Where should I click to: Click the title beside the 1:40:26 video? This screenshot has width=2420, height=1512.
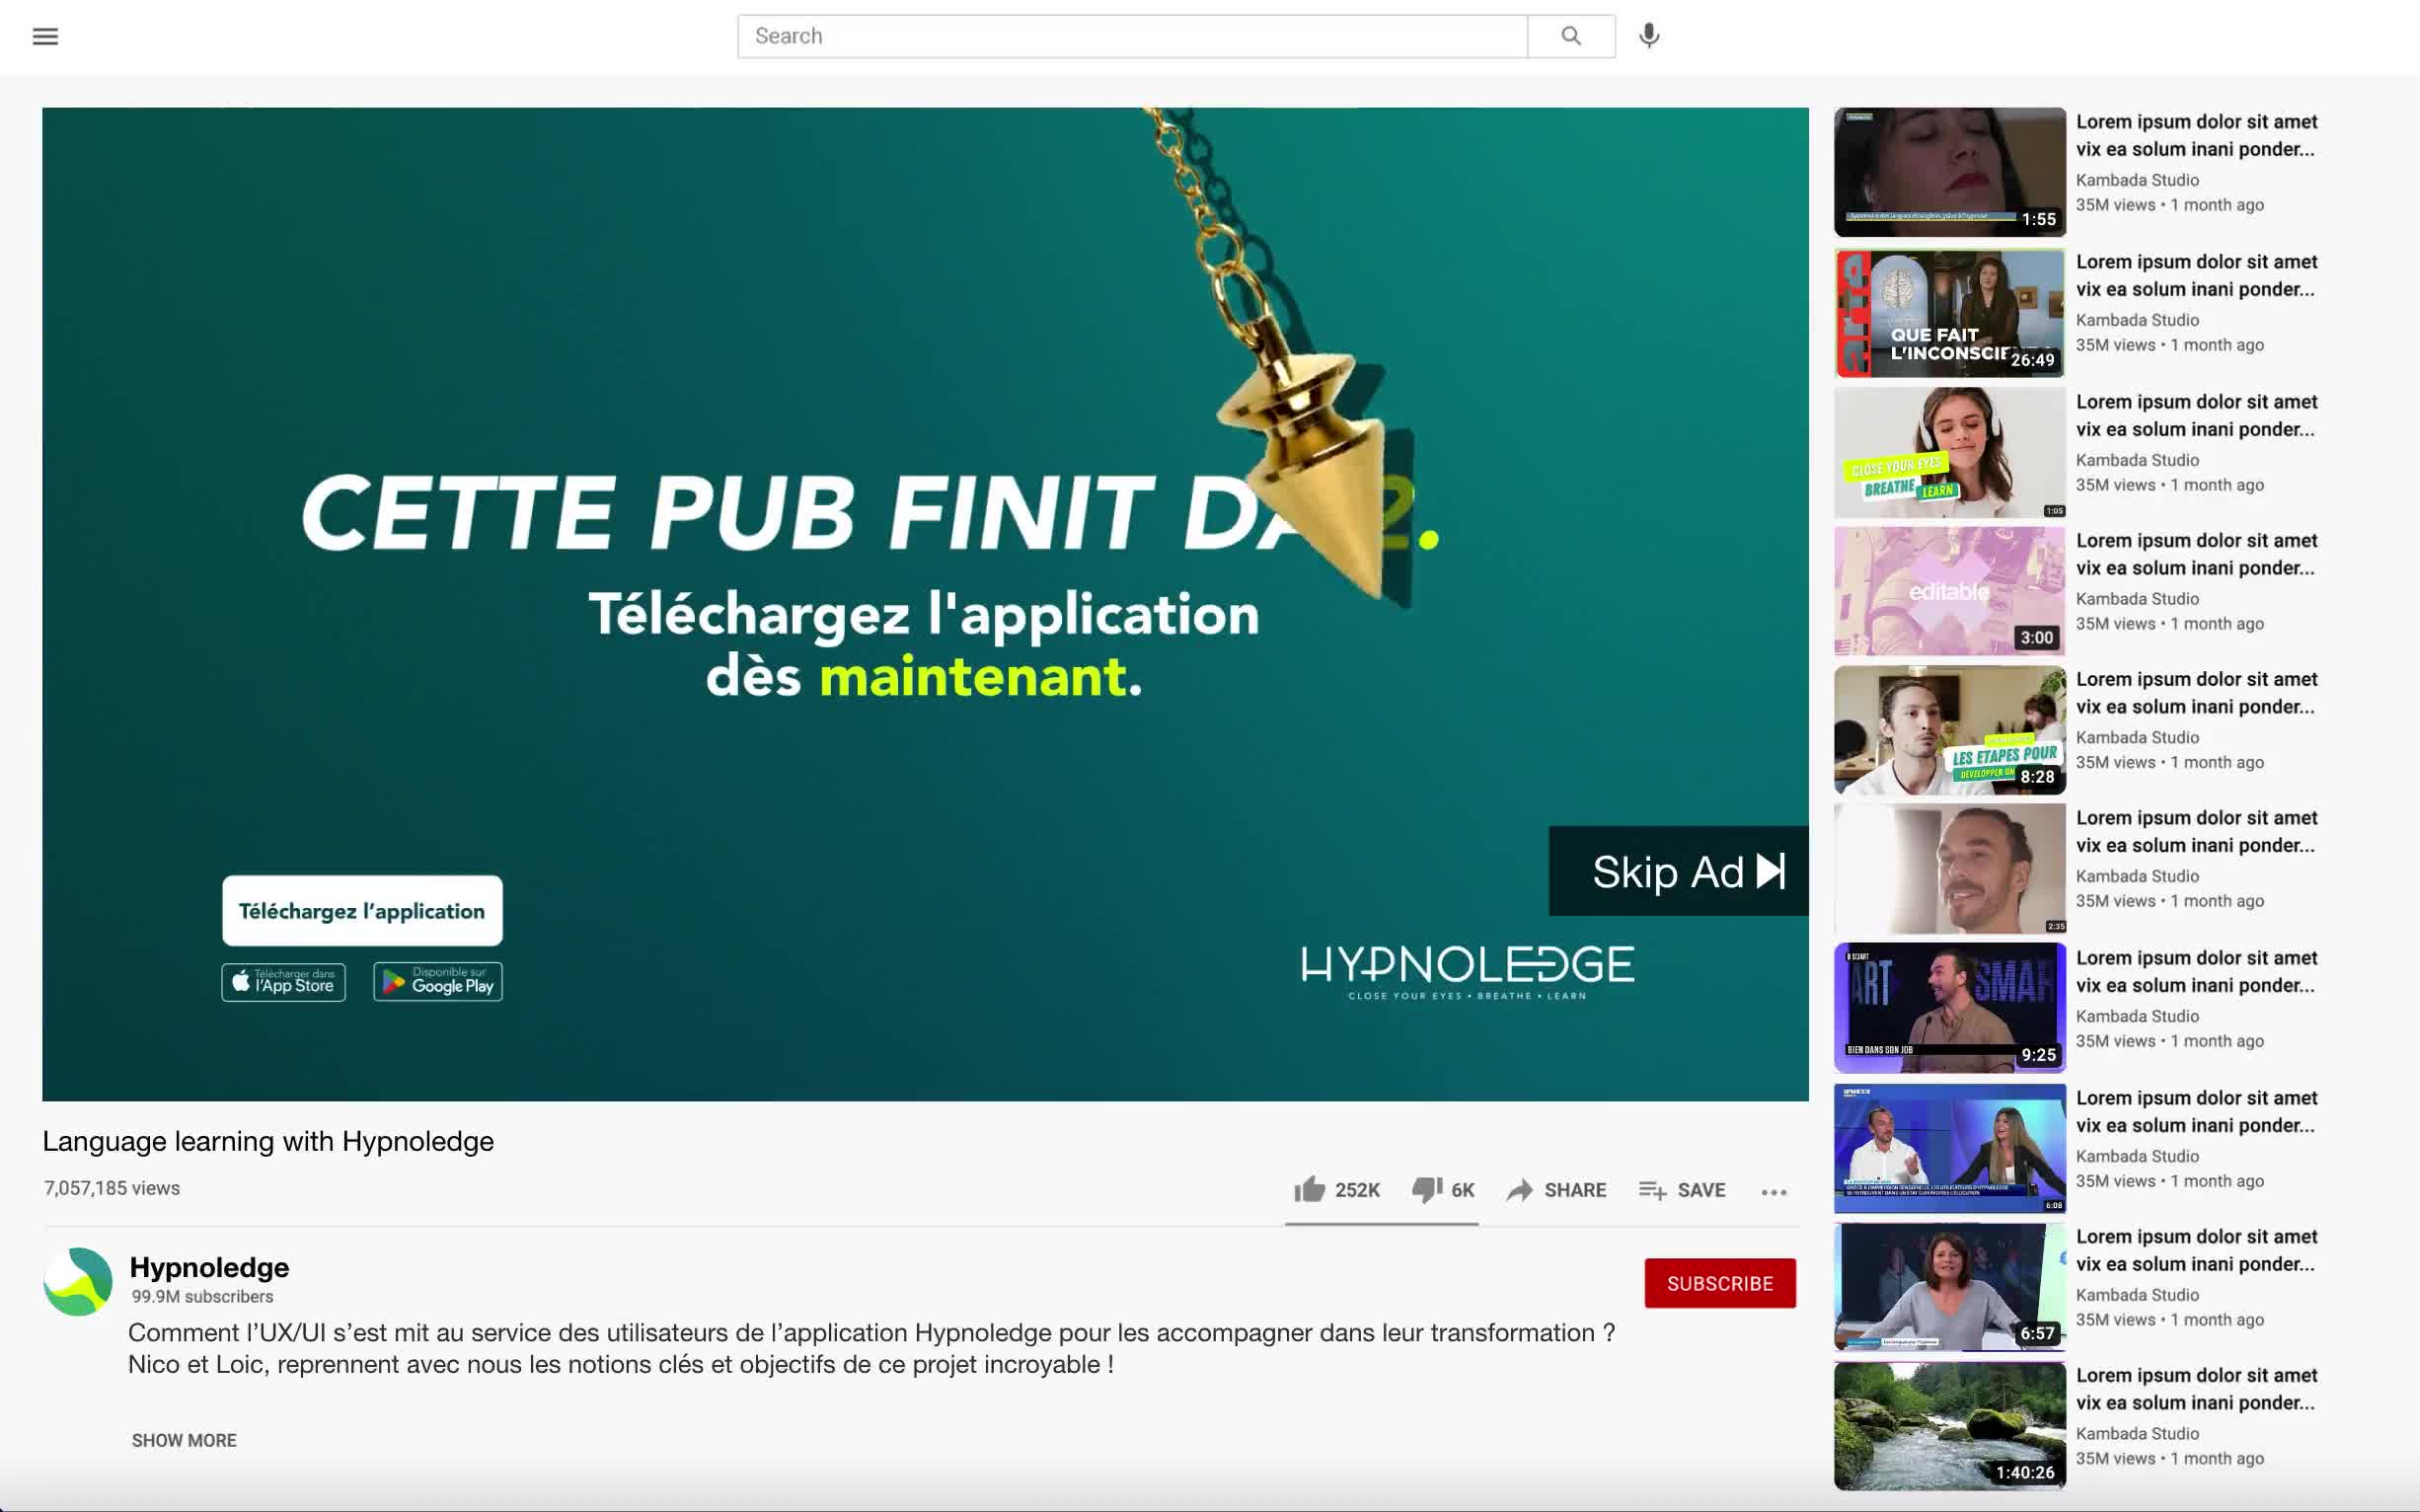pos(2196,1389)
